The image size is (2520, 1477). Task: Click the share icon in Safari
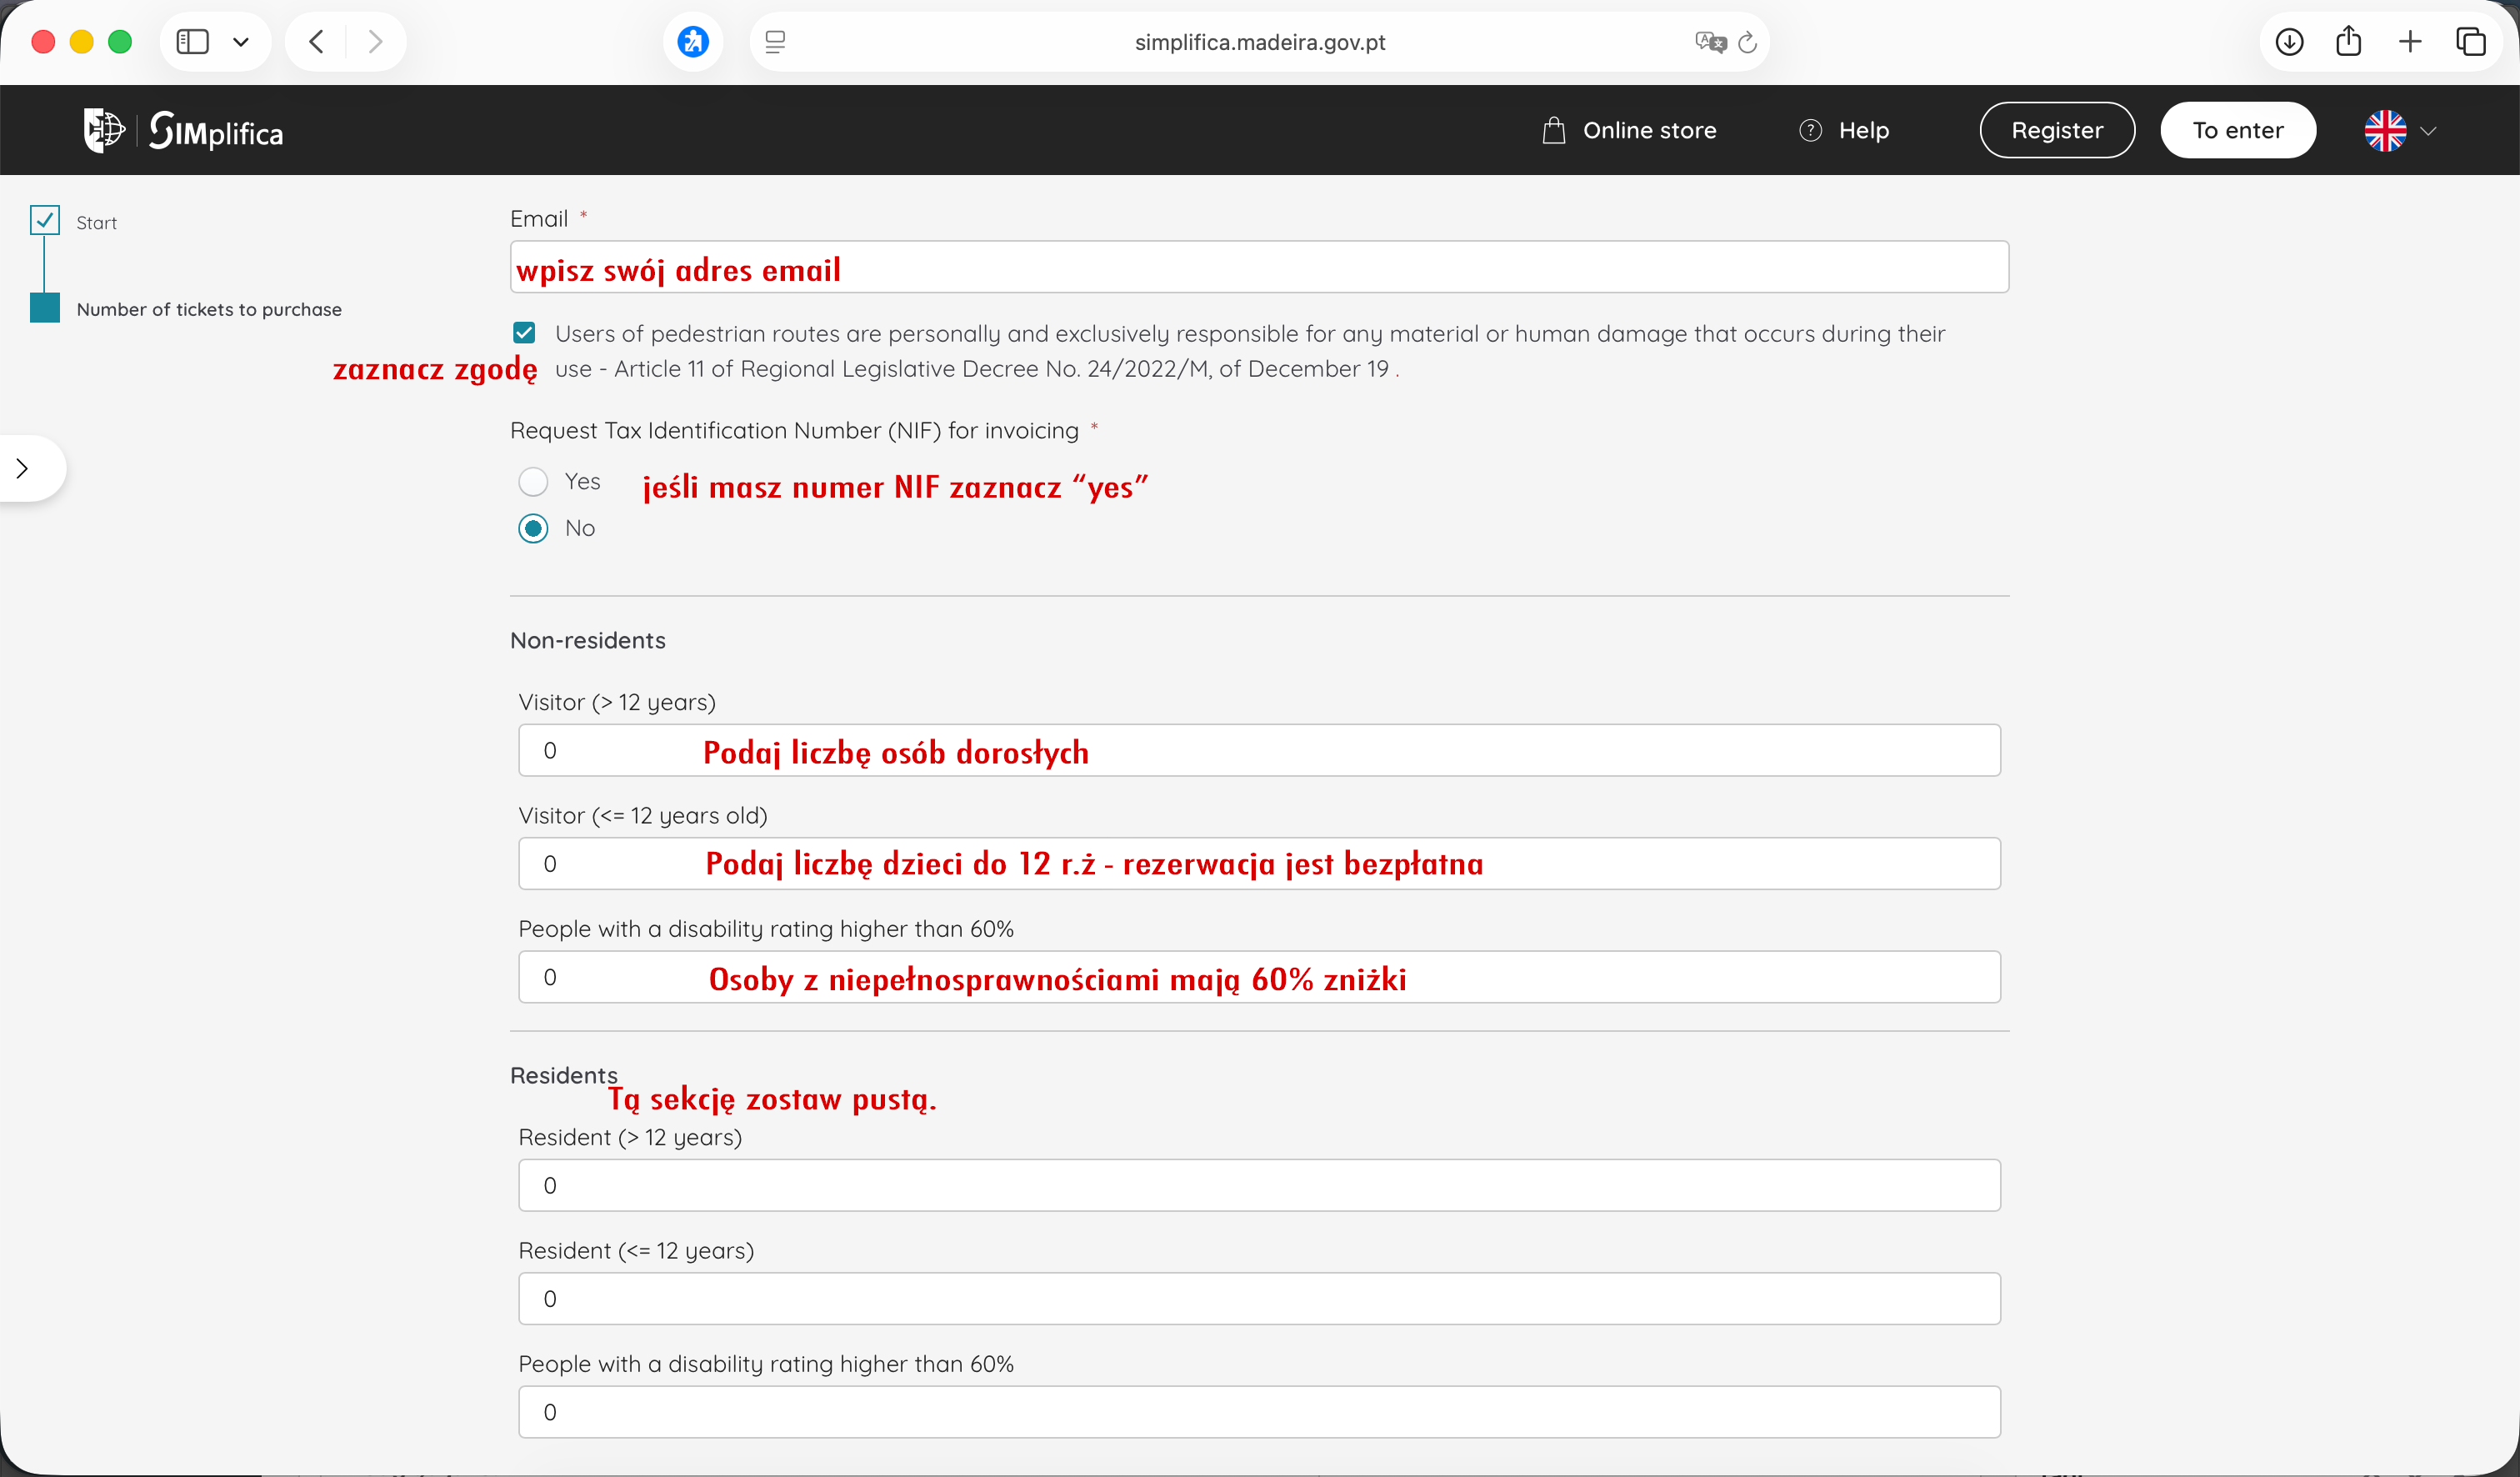click(x=2349, y=42)
